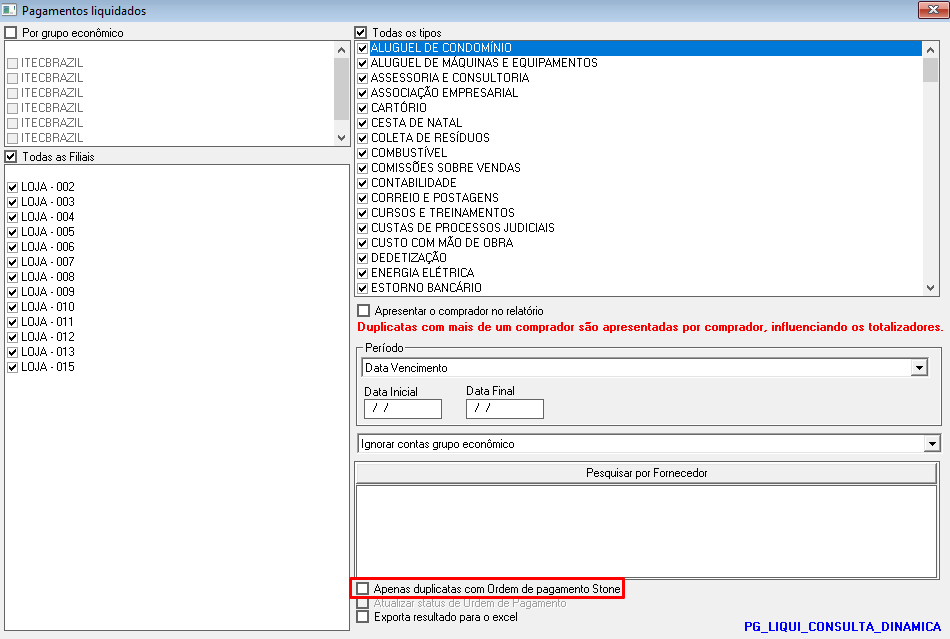Close the Pagamentos liquidados window
Image resolution: width=950 pixels, height=639 pixels.
(x=933, y=10)
